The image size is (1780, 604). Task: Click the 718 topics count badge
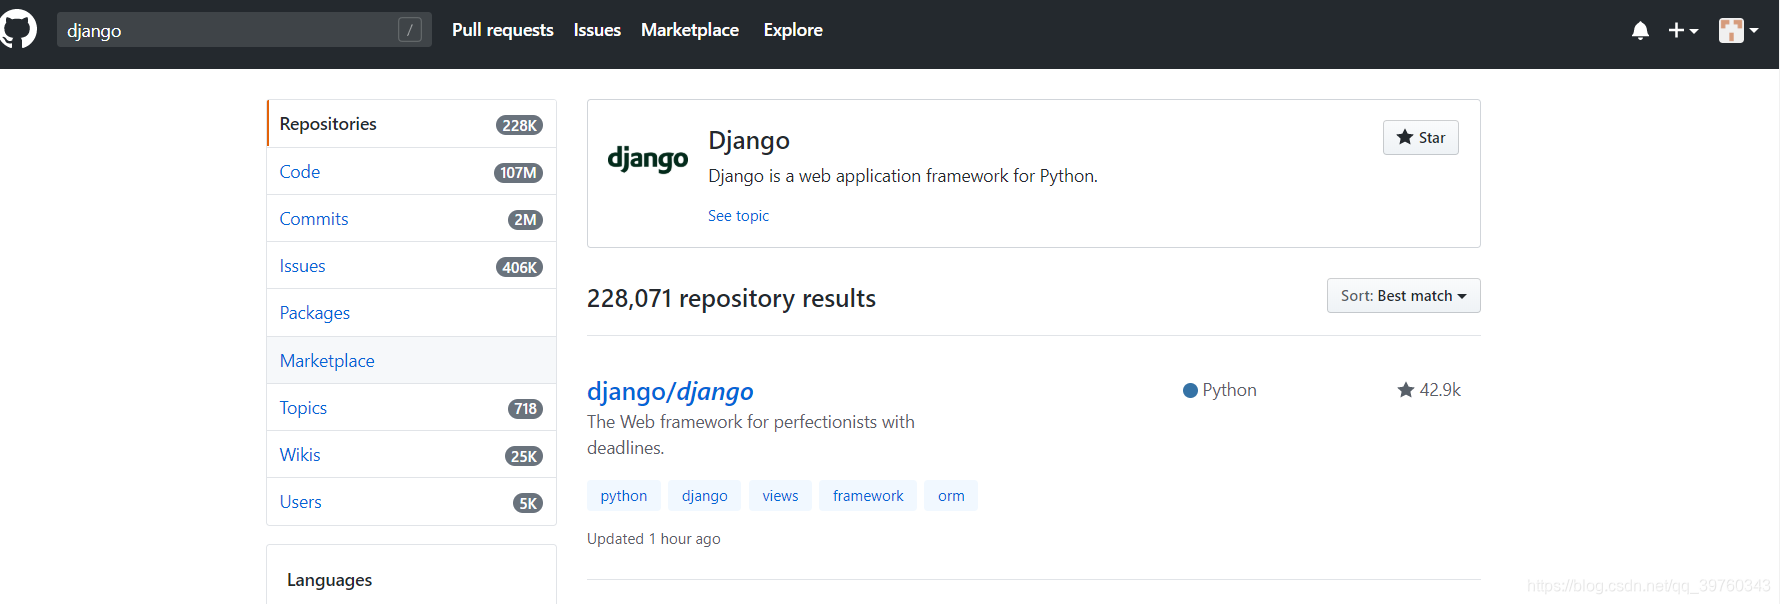click(x=526, y=408)
